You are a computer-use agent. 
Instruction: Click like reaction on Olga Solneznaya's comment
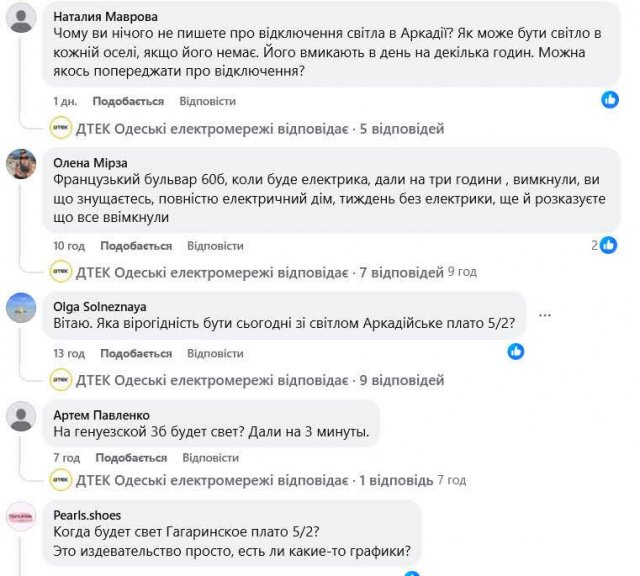516,351
